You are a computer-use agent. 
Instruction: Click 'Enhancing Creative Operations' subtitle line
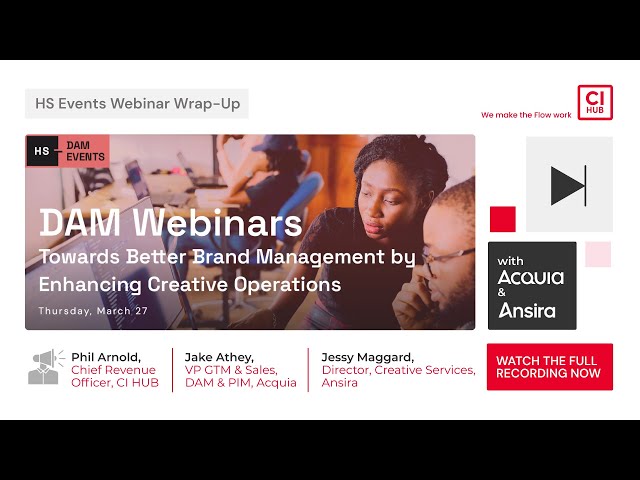click(190, 285)
